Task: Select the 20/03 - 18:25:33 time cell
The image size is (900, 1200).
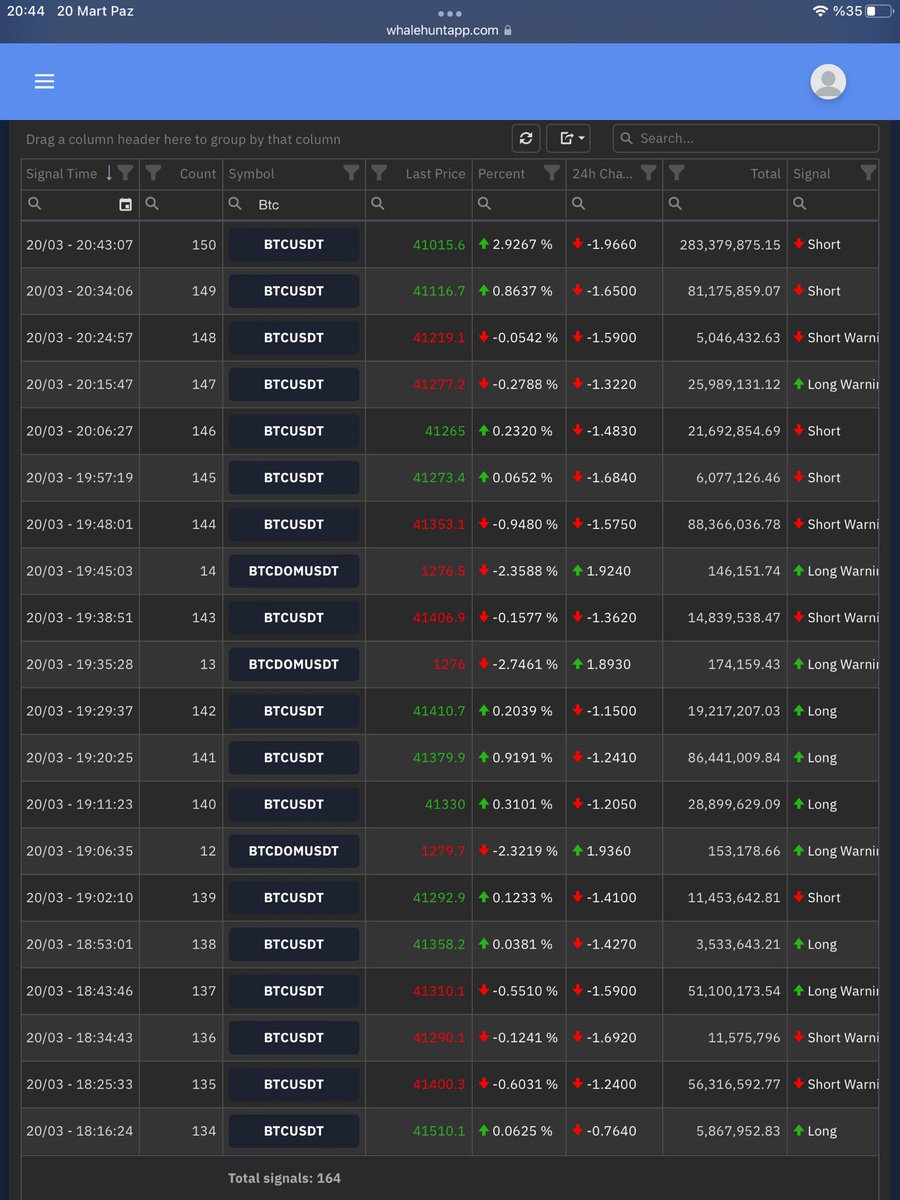Action: (80, 1084)
